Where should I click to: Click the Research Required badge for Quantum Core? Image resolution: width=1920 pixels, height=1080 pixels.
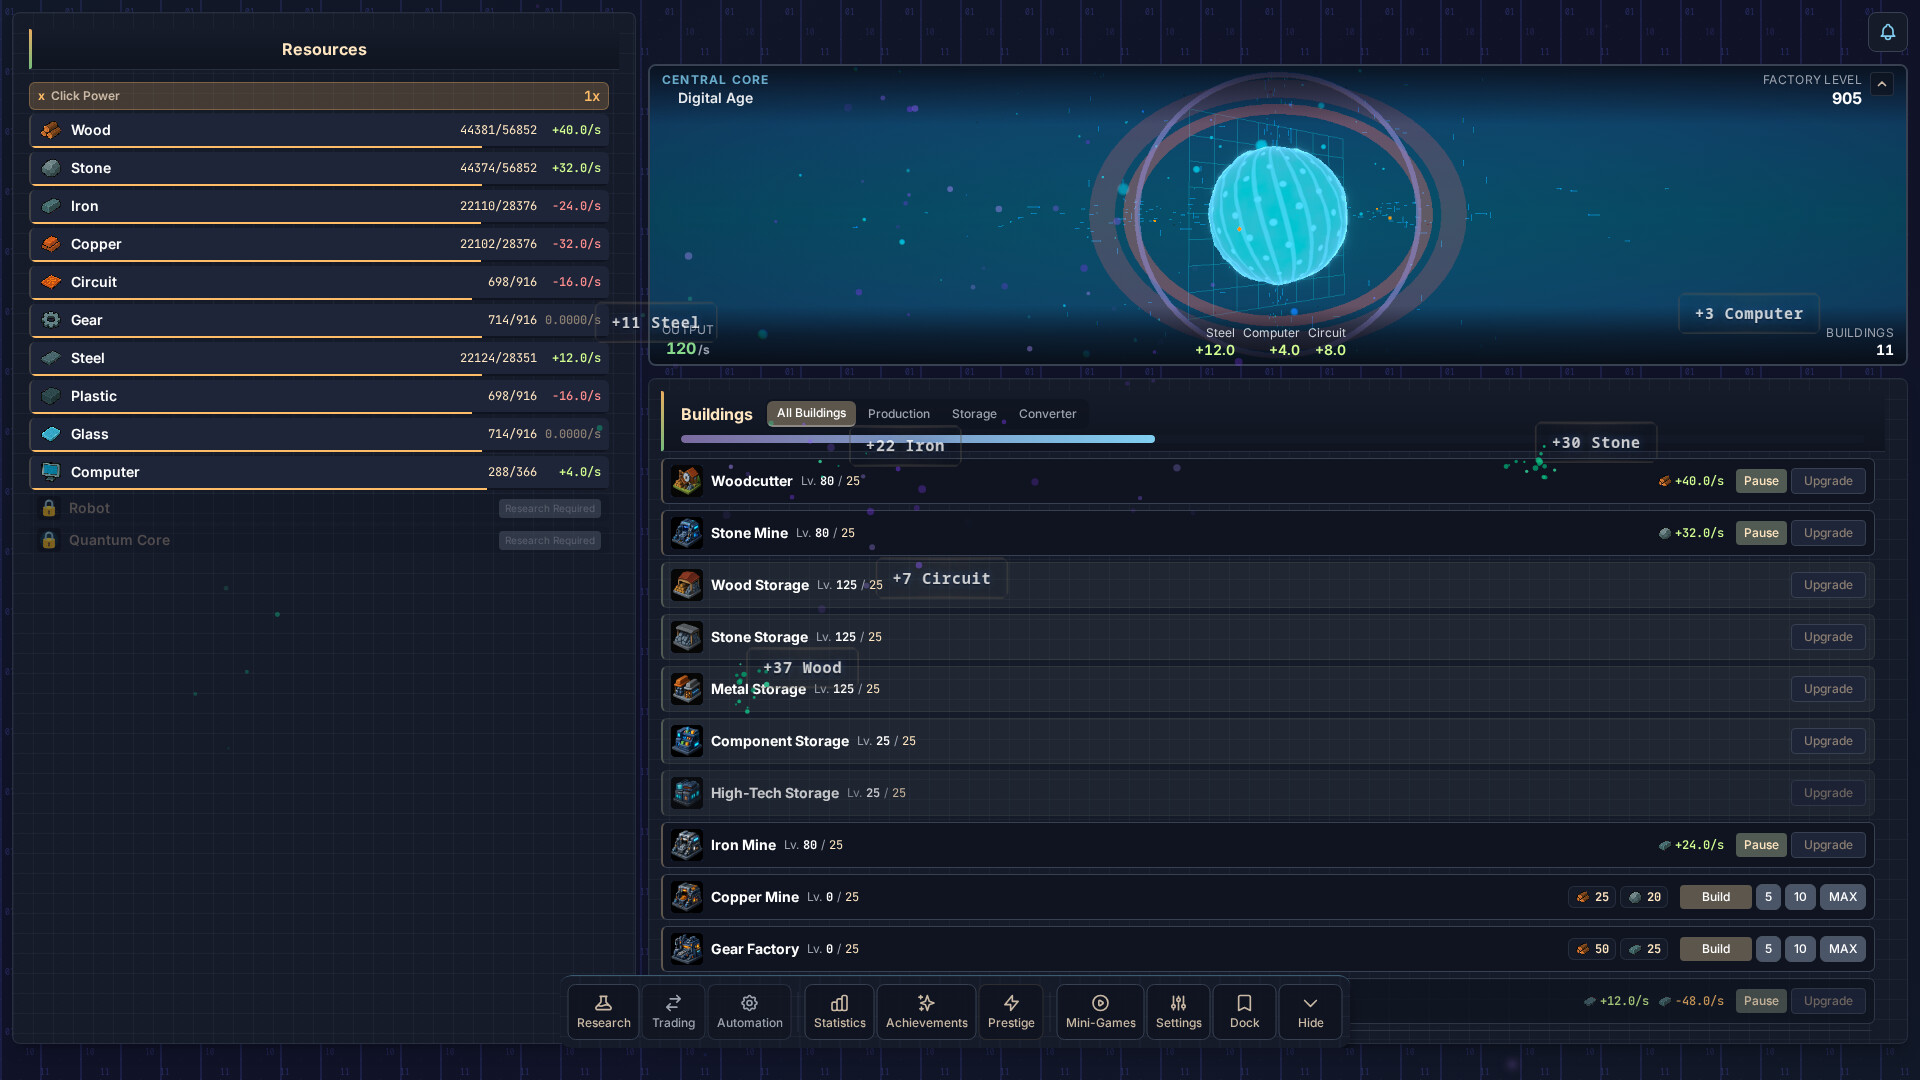(550, 540)
